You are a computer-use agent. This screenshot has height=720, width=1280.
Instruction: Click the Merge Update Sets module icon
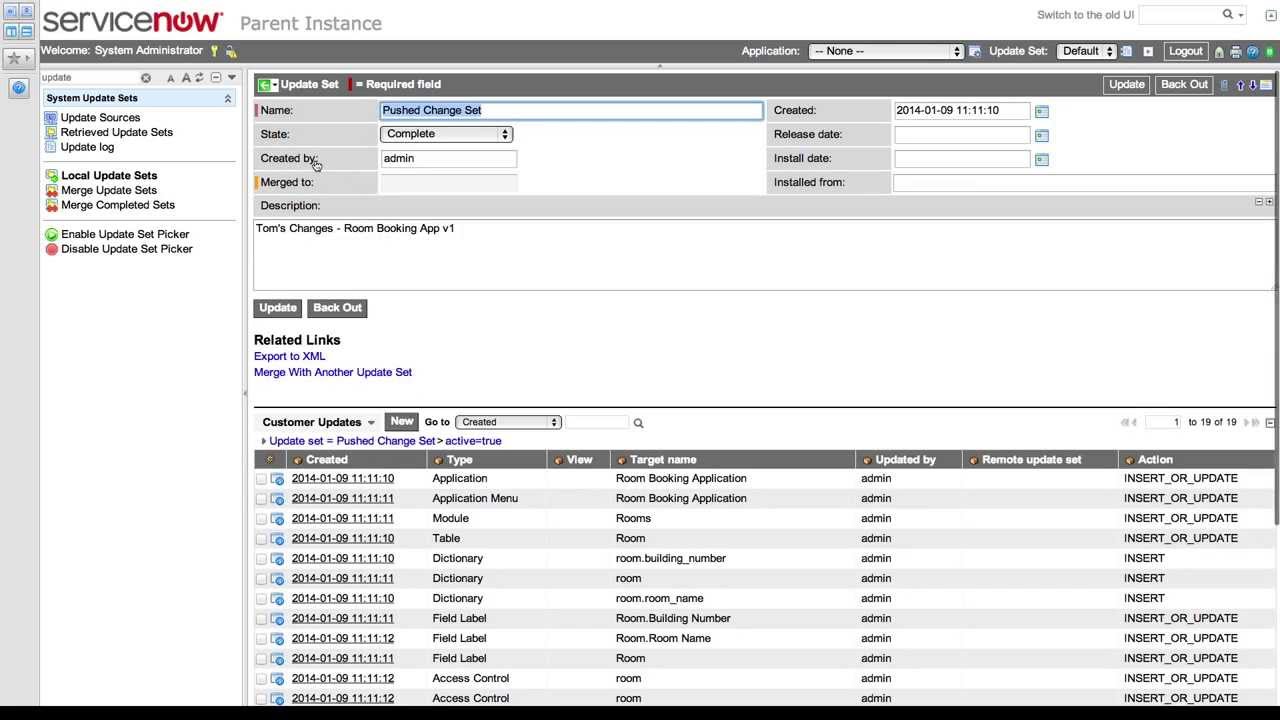pos(51,190)
